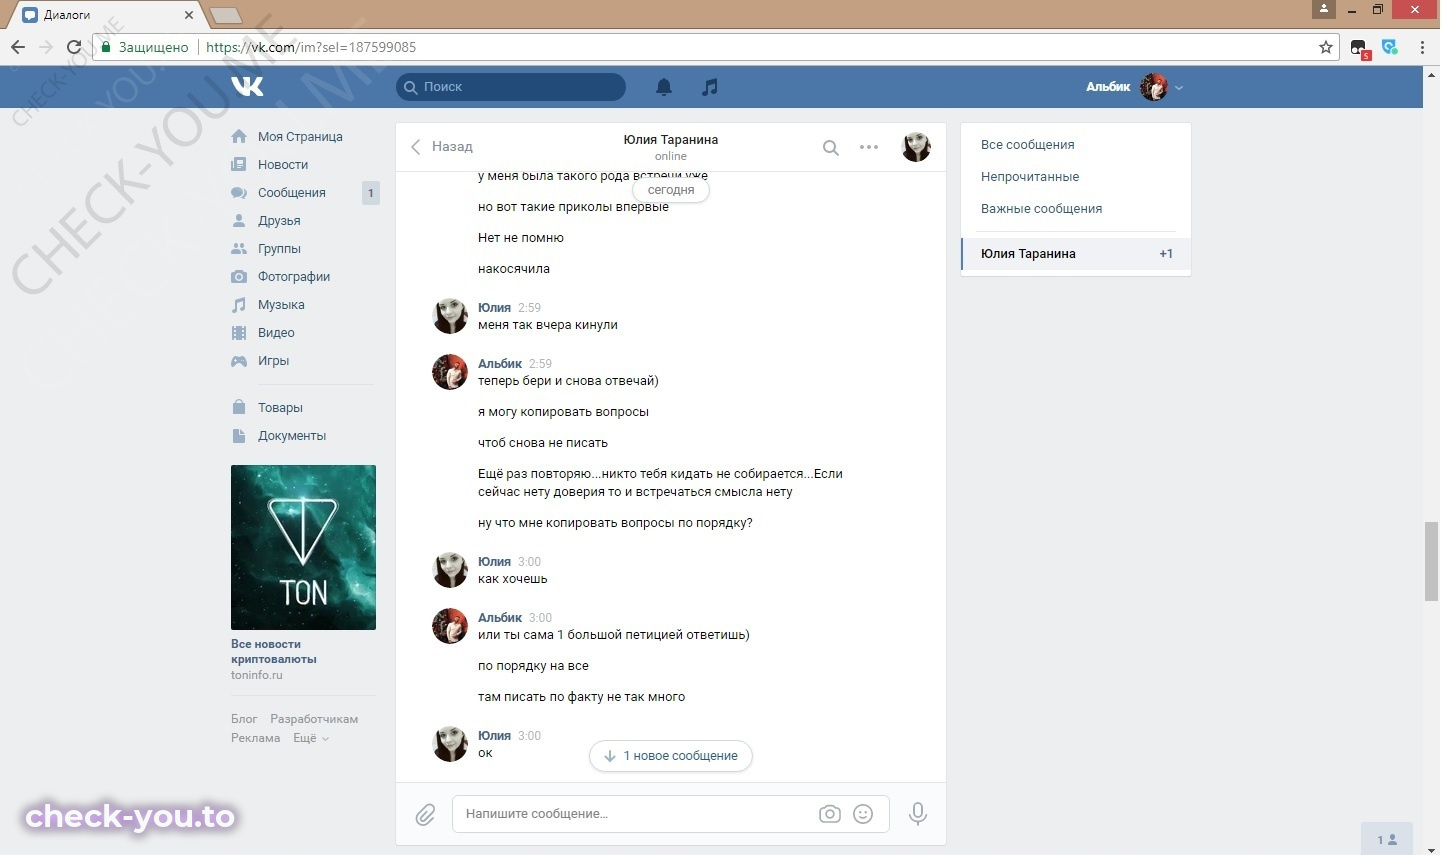
Task: Close the Диалоги browser tab
Action: click(189, 15)
